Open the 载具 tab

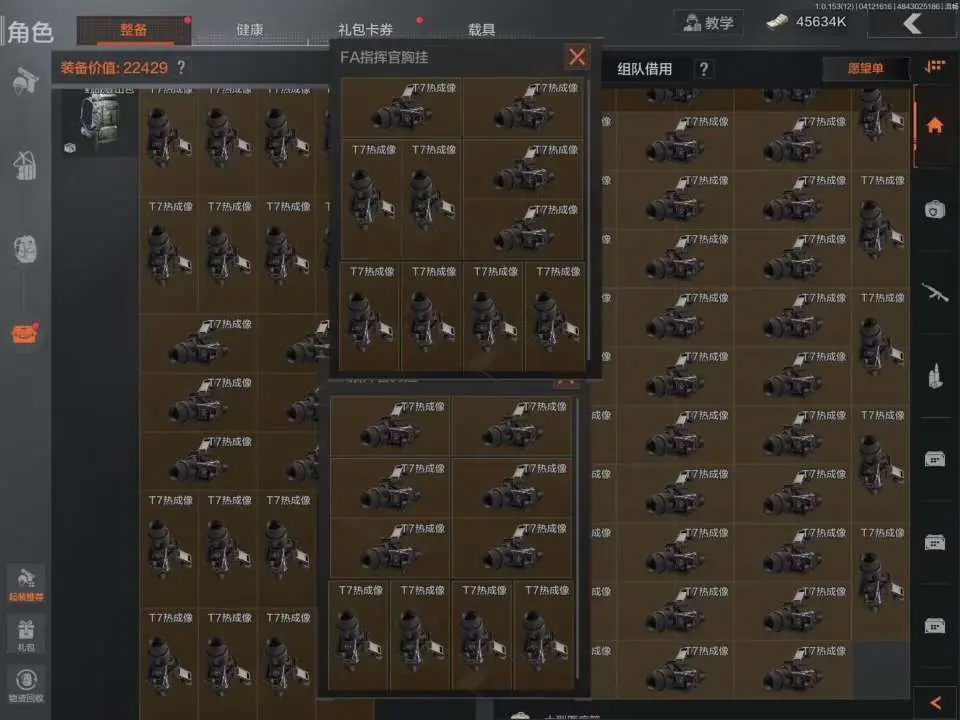[x=481, y=29]
